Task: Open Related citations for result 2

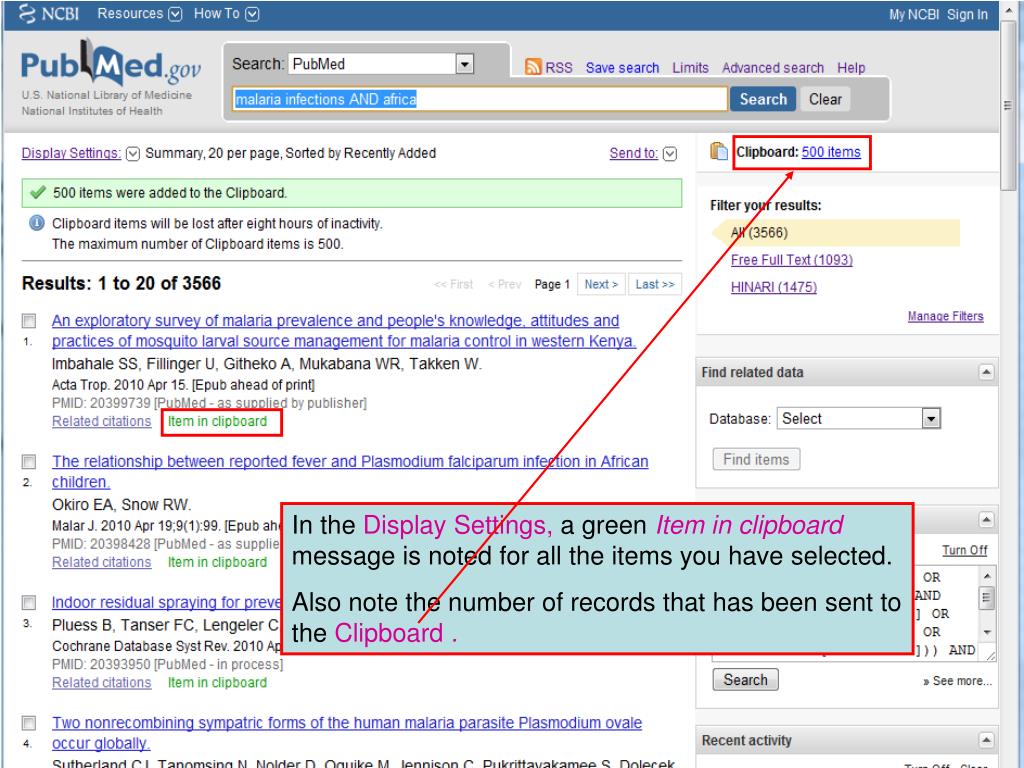Action: pos(101,562)
